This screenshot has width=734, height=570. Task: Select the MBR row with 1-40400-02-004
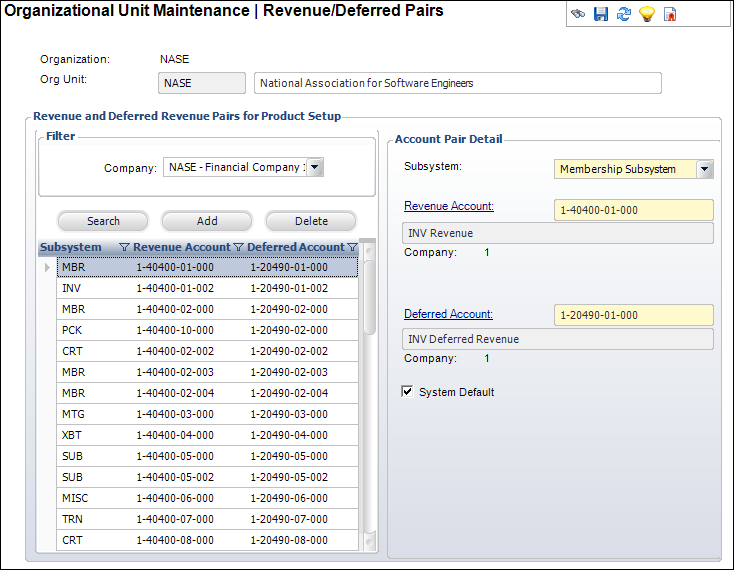click(x=207, y=393)
